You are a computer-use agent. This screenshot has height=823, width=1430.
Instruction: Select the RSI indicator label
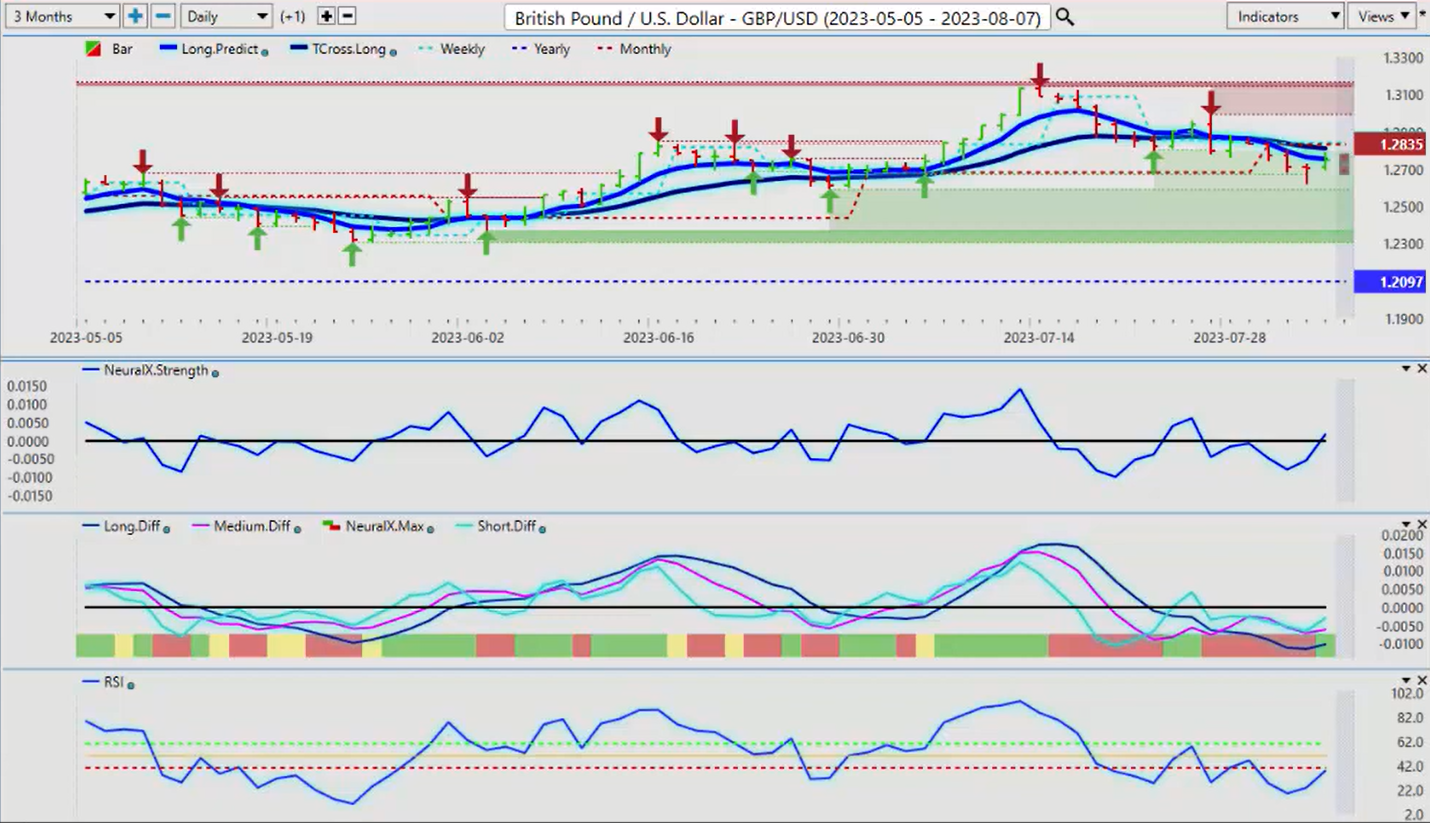[114, 683]
